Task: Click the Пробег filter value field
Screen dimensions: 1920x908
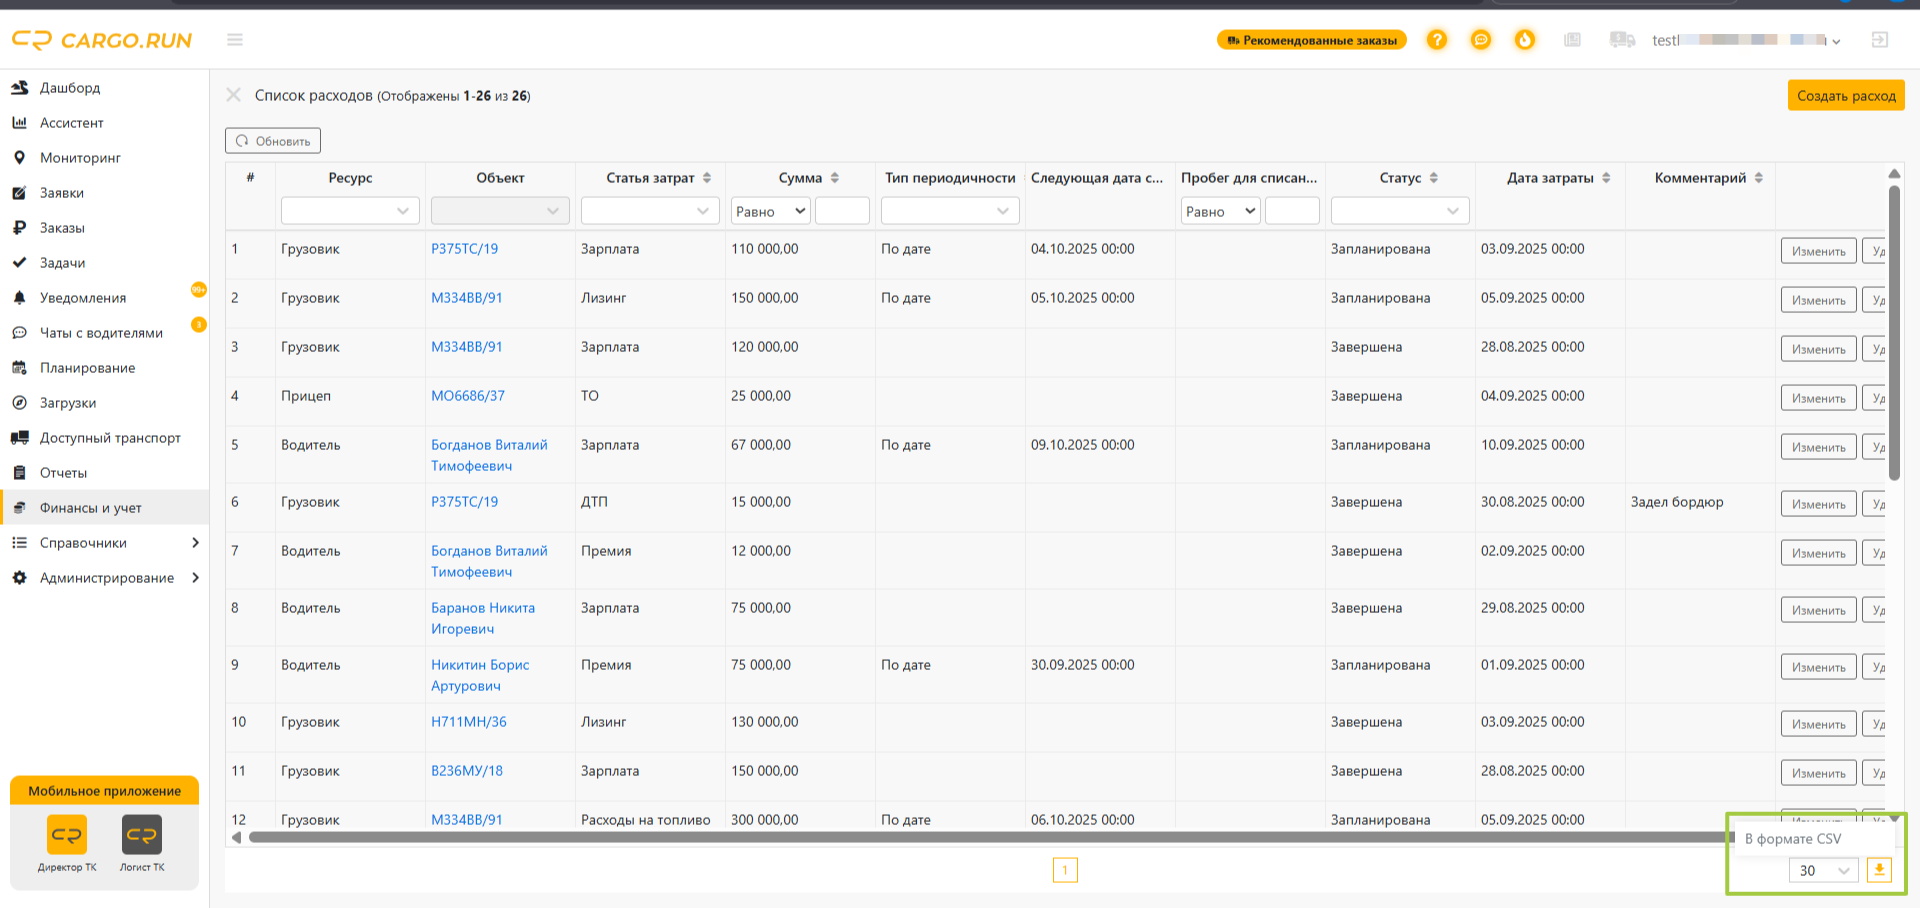Action: [x=1292, y=211]
